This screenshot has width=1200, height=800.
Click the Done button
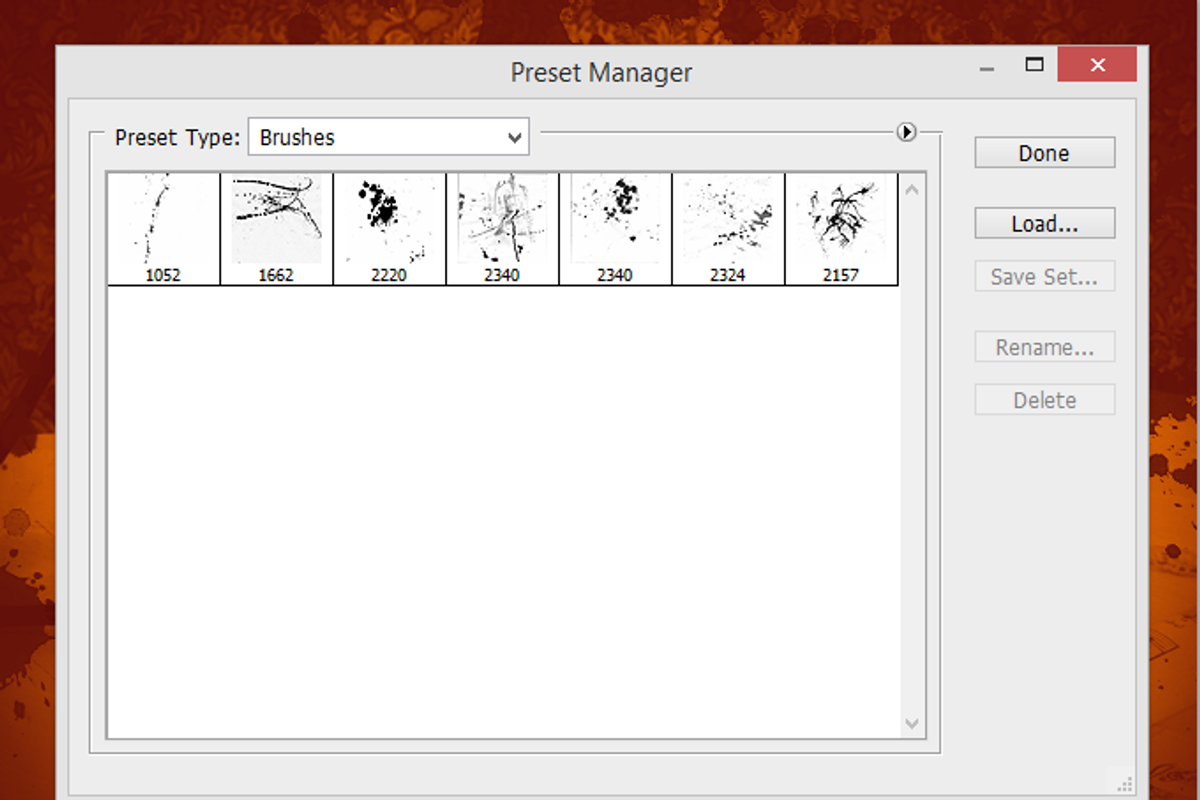[x=1044, y=153]
